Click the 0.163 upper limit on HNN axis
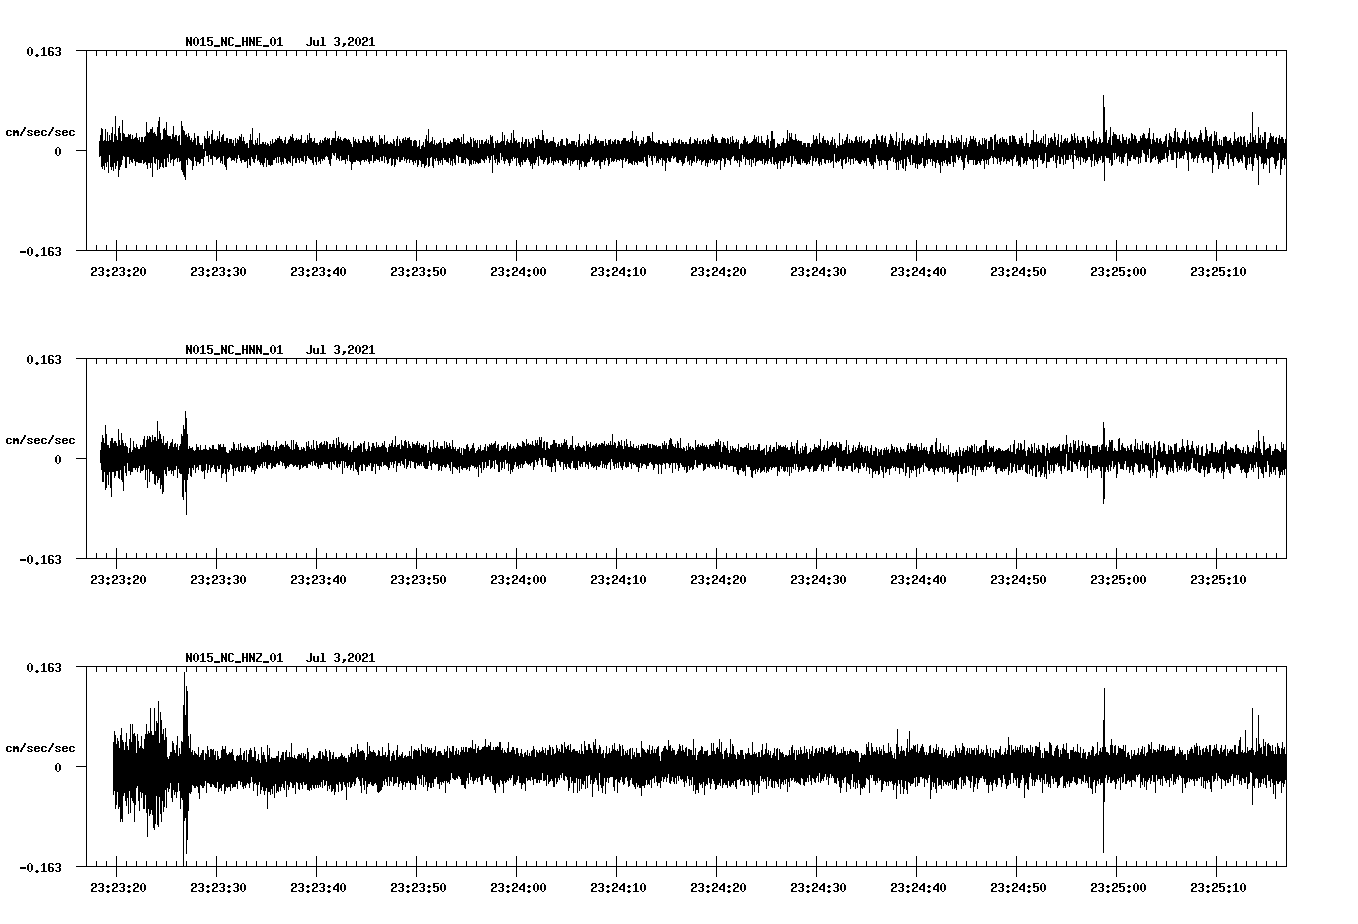Screen dimensions: 1358x924 click(43, 359)
